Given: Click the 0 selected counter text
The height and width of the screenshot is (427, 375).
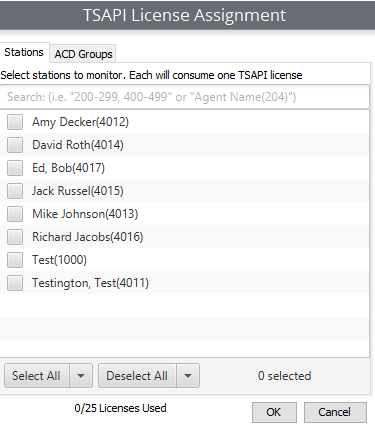Looking at the screenshot, I should pyautogui.click(x=284, y=376).
